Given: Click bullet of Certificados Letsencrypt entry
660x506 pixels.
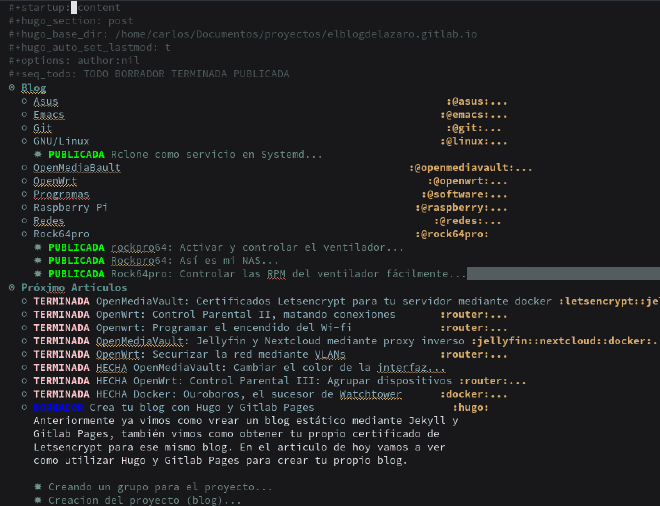Looking at the screenshot, I should tap(24, 301).
